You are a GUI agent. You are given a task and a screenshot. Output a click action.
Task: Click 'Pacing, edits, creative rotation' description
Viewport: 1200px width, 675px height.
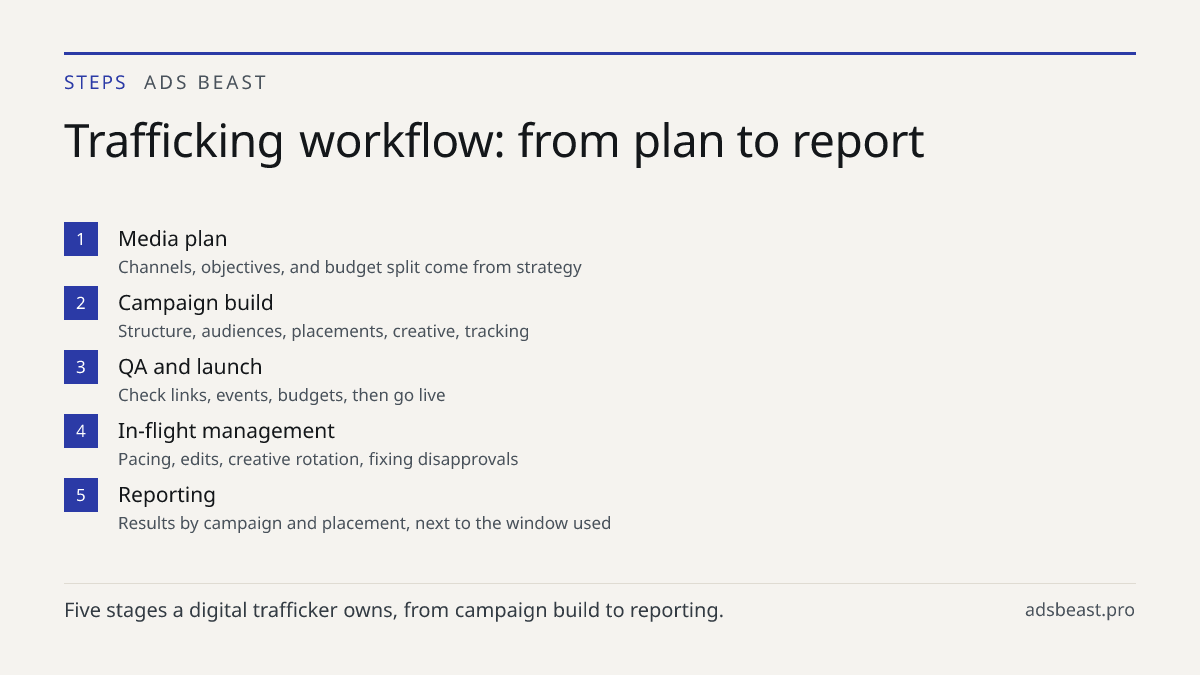pos(318,459)
